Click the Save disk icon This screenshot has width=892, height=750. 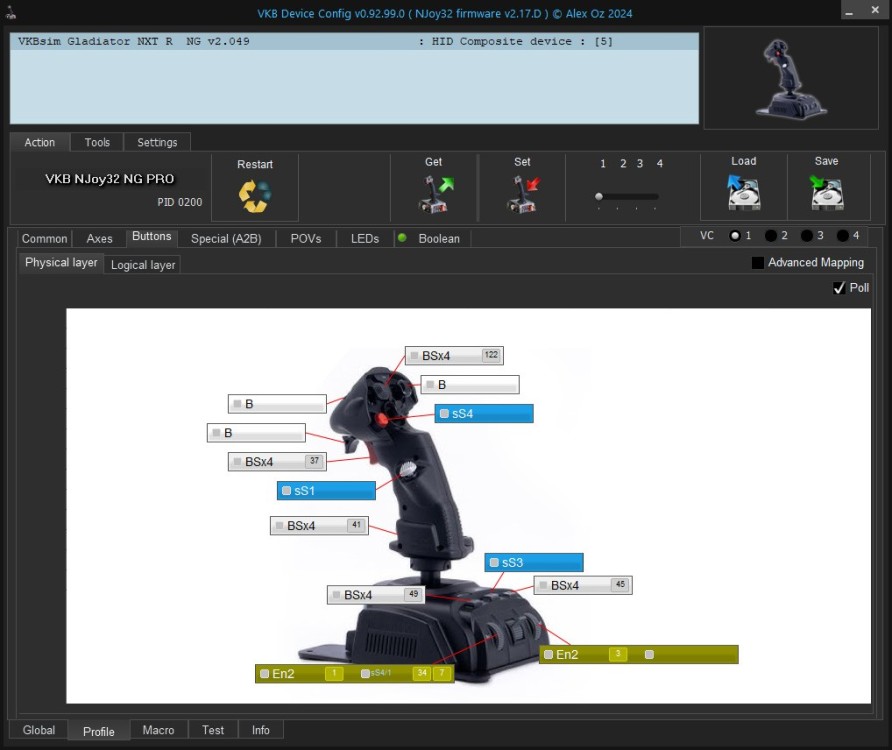pos(827,192)
